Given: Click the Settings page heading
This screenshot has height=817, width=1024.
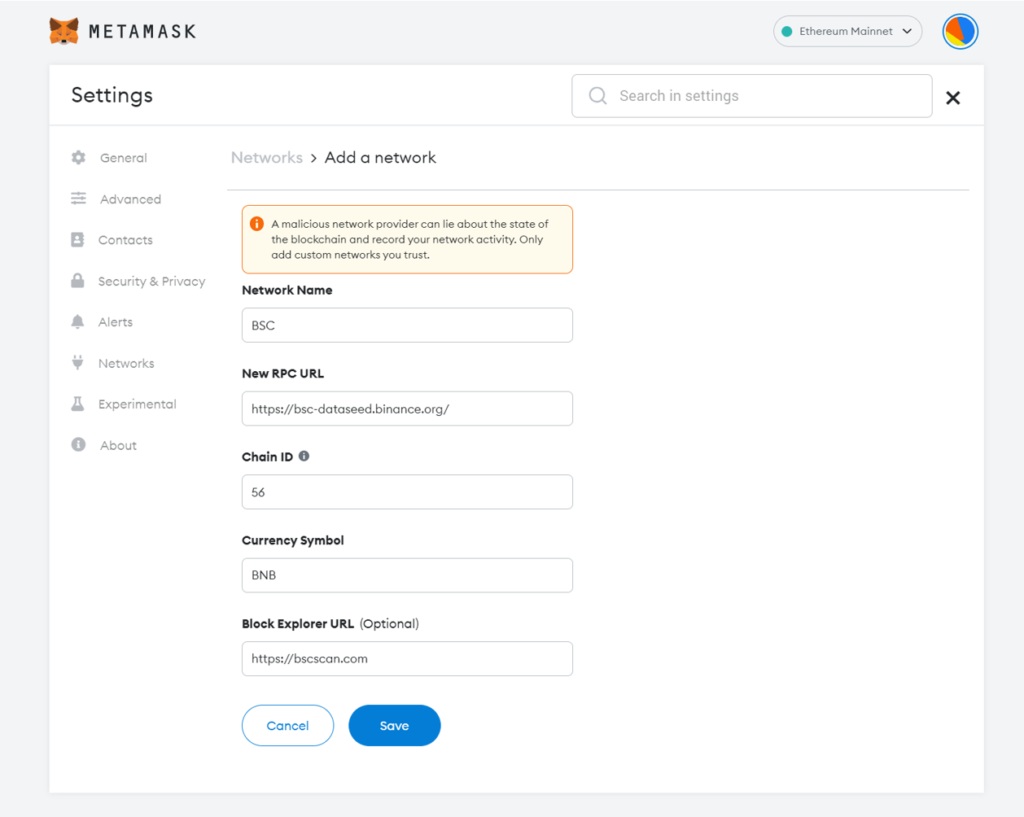Looking at the screenshot, I should click(112, 95).
